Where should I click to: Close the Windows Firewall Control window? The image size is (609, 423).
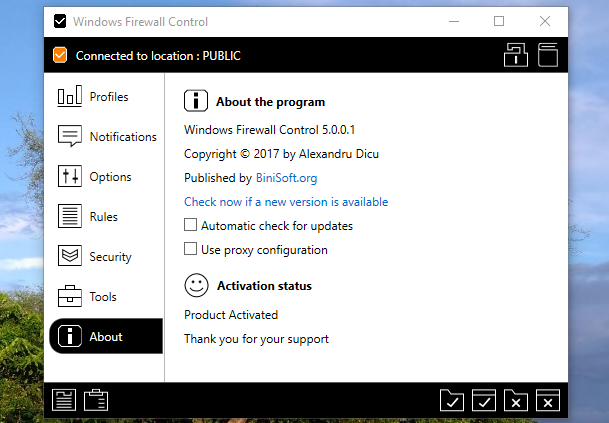point(545,21)
